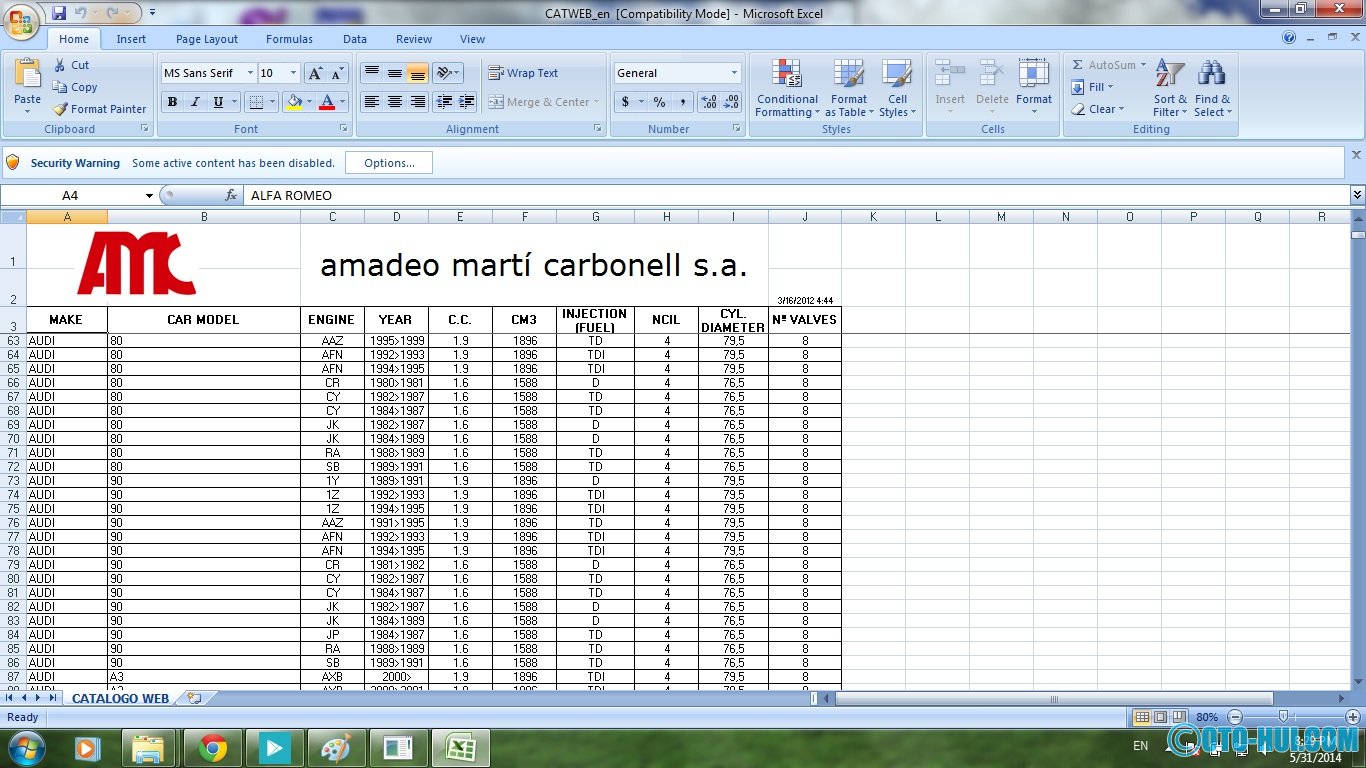Click the Insert Worksheet tab icon

[x=194, y=698]
